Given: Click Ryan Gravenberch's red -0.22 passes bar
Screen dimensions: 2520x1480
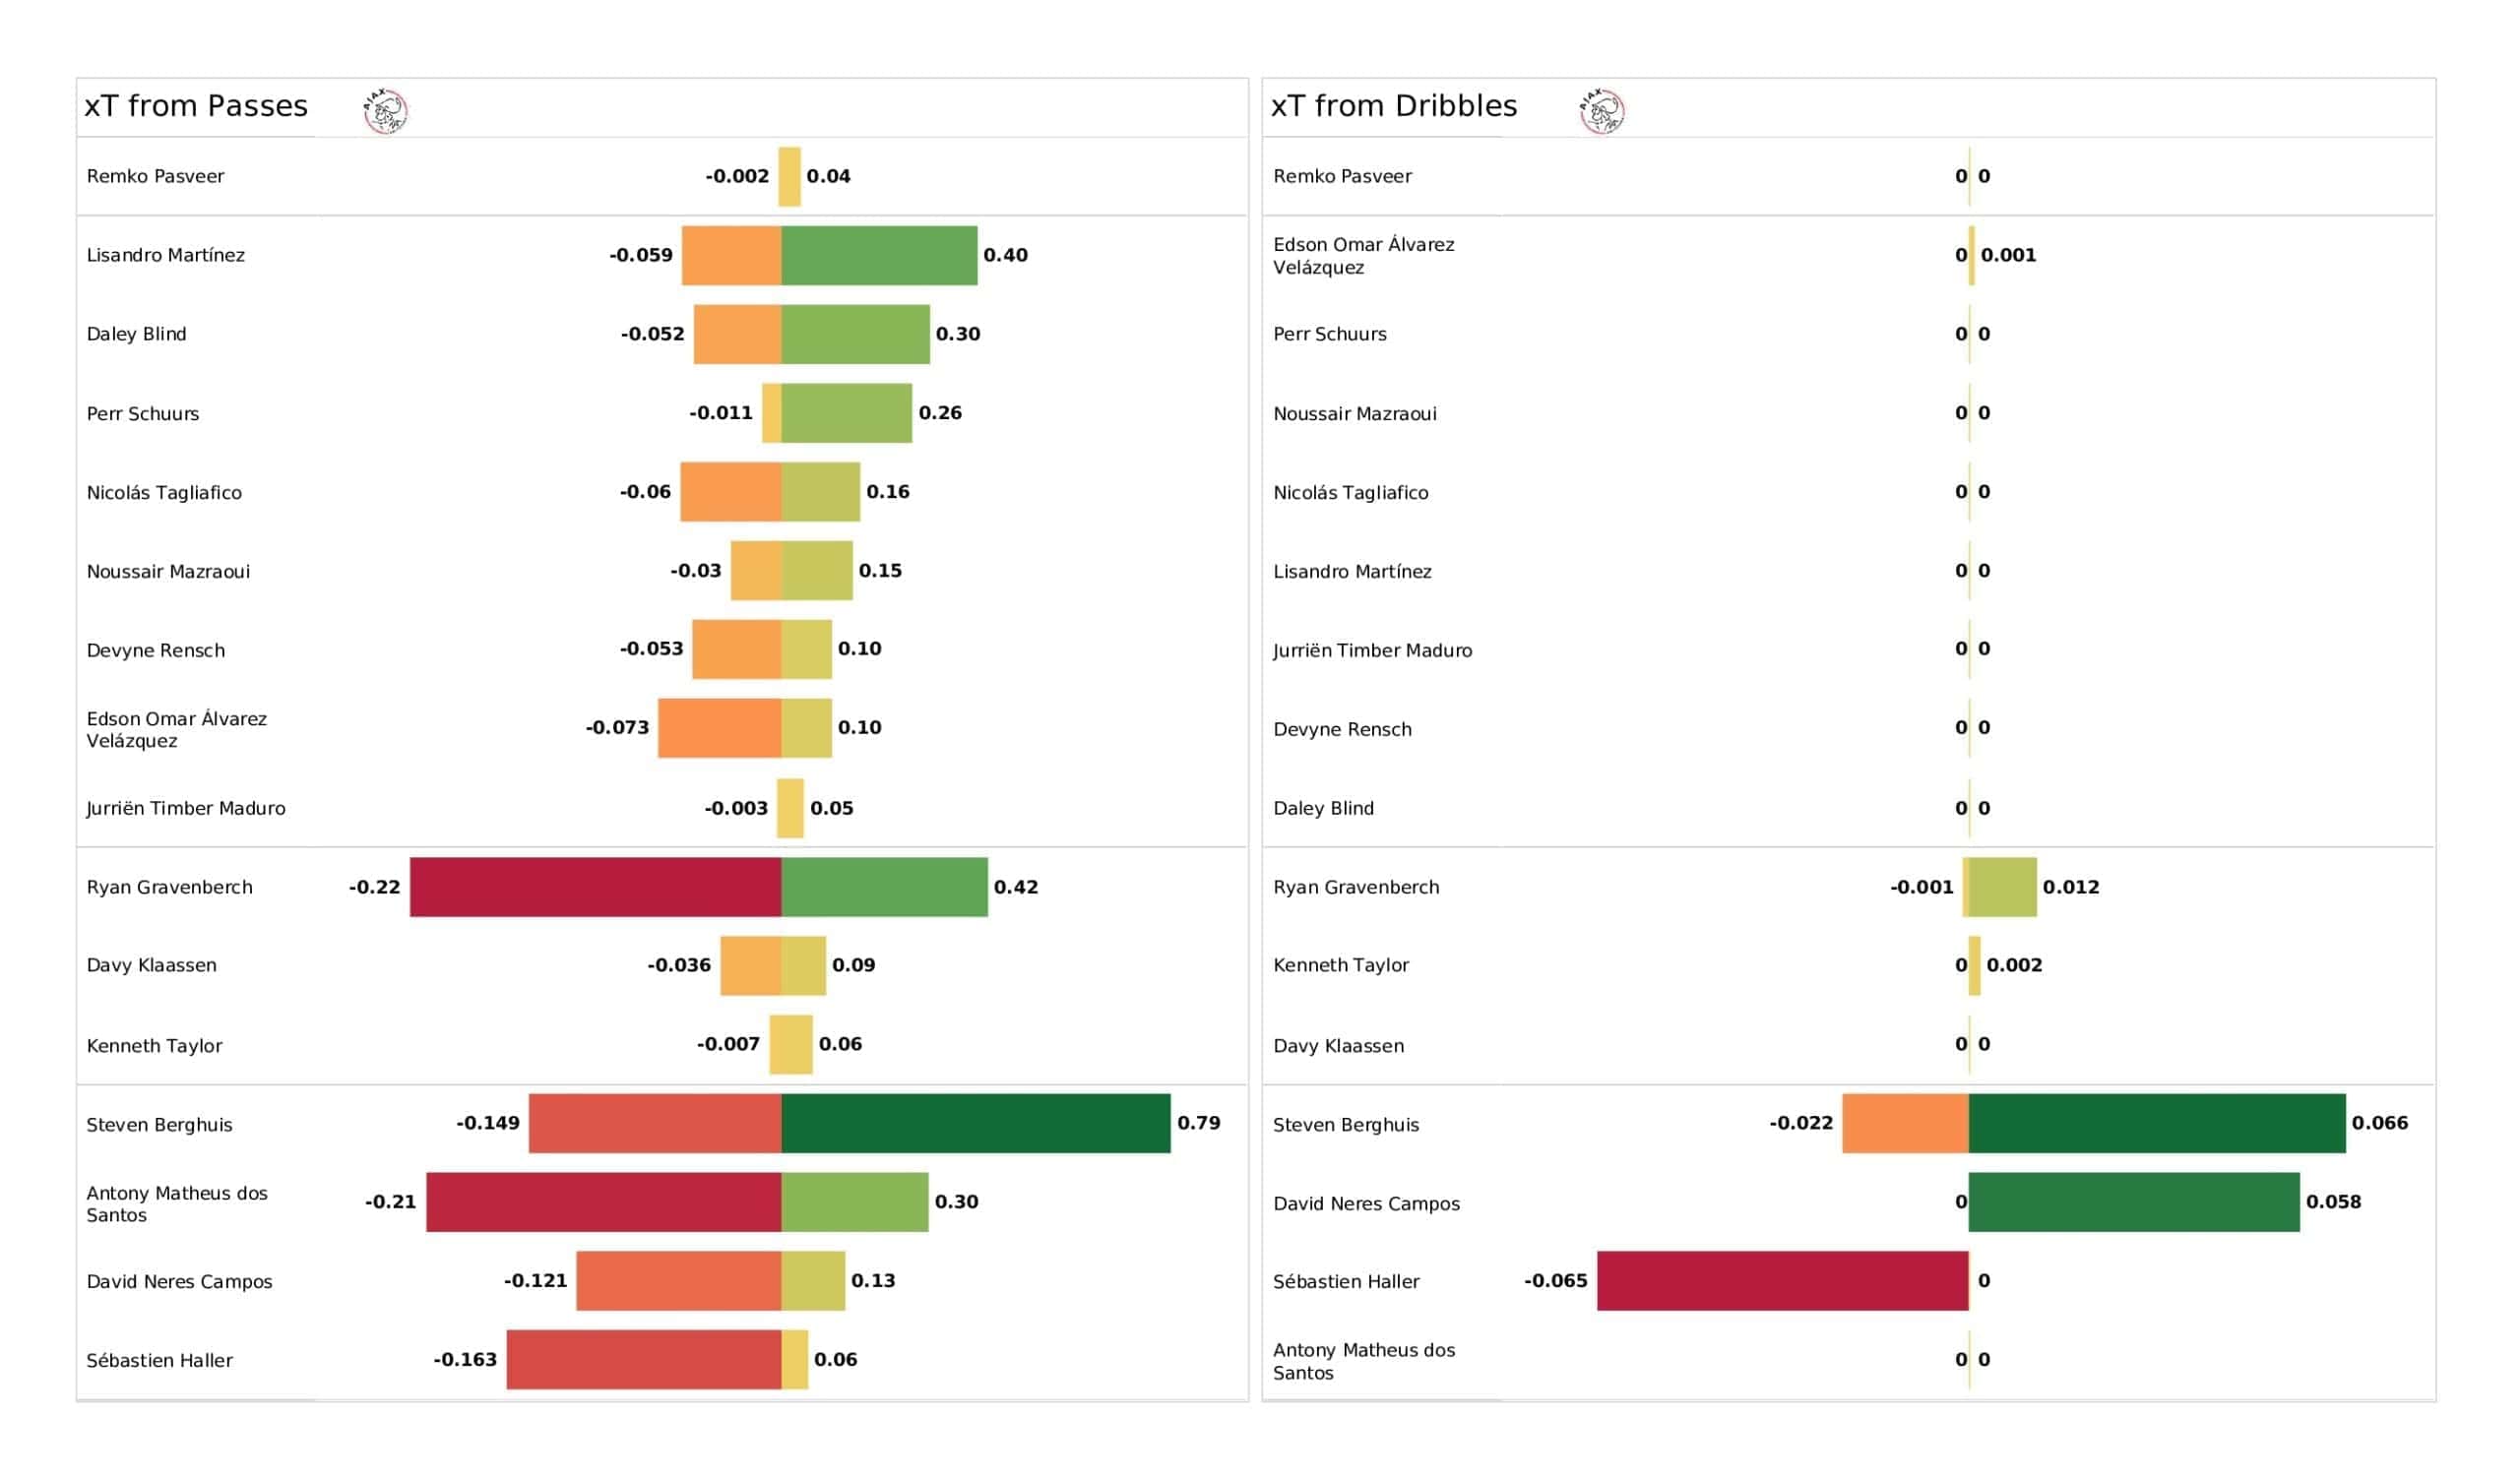Looking at the screenshot, I should tap(596, 887).
